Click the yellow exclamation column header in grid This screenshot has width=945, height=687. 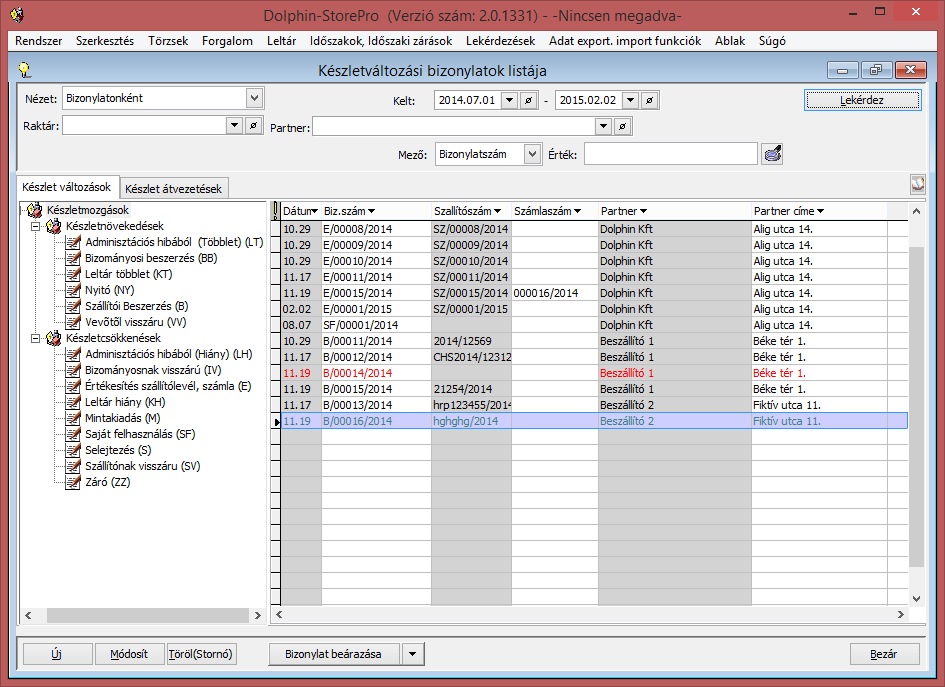click(275, 211)
